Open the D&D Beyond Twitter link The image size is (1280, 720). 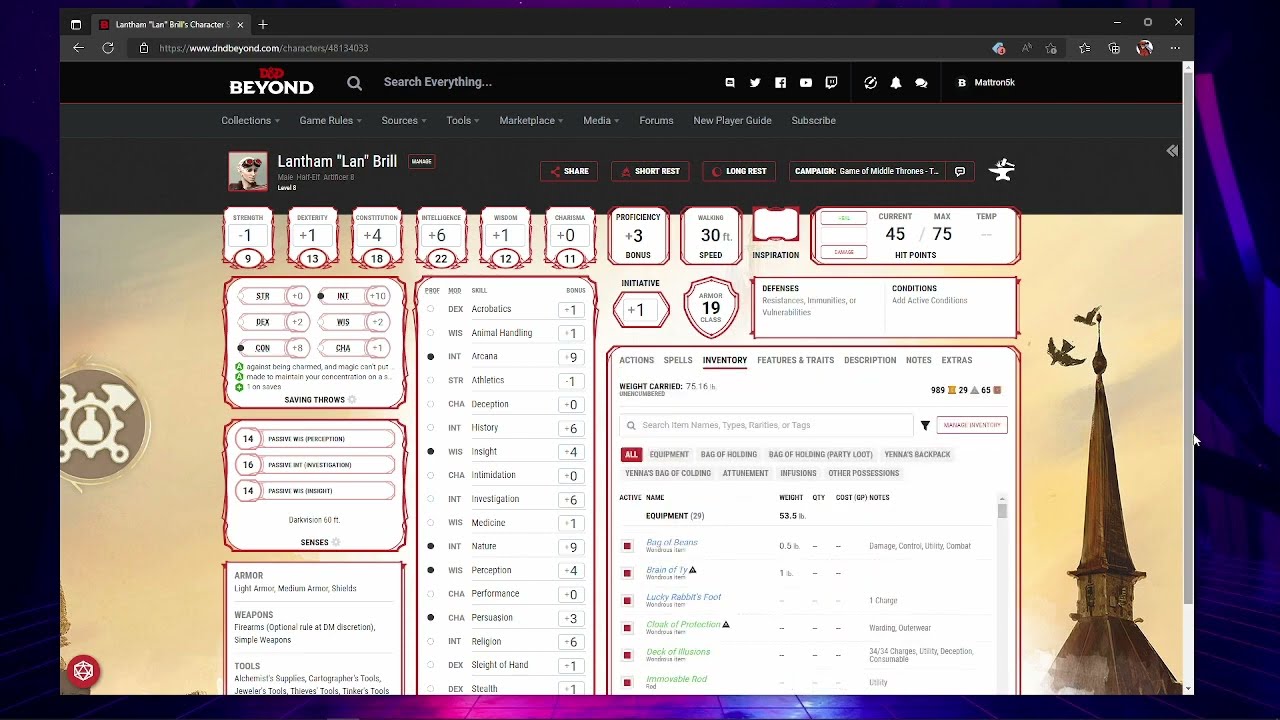click(755, 83)
